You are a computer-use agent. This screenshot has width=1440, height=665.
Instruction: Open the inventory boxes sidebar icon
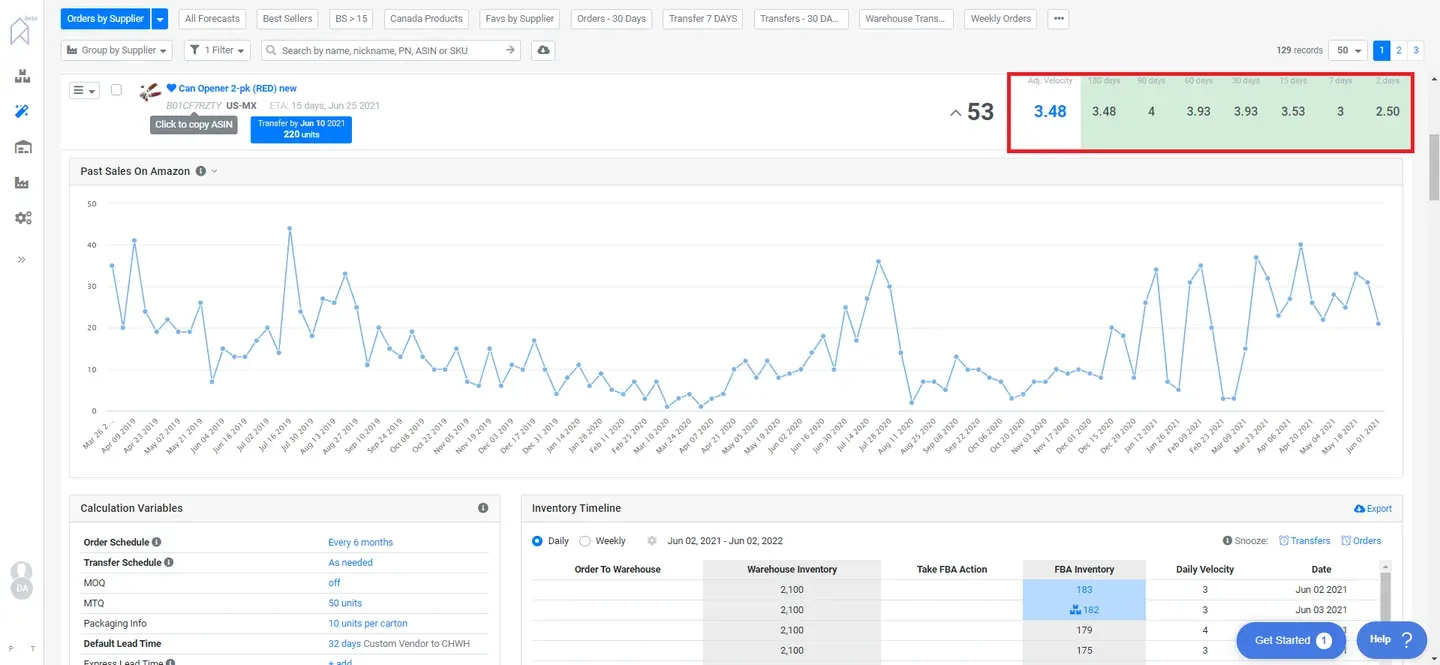click(x=22, y=76)
